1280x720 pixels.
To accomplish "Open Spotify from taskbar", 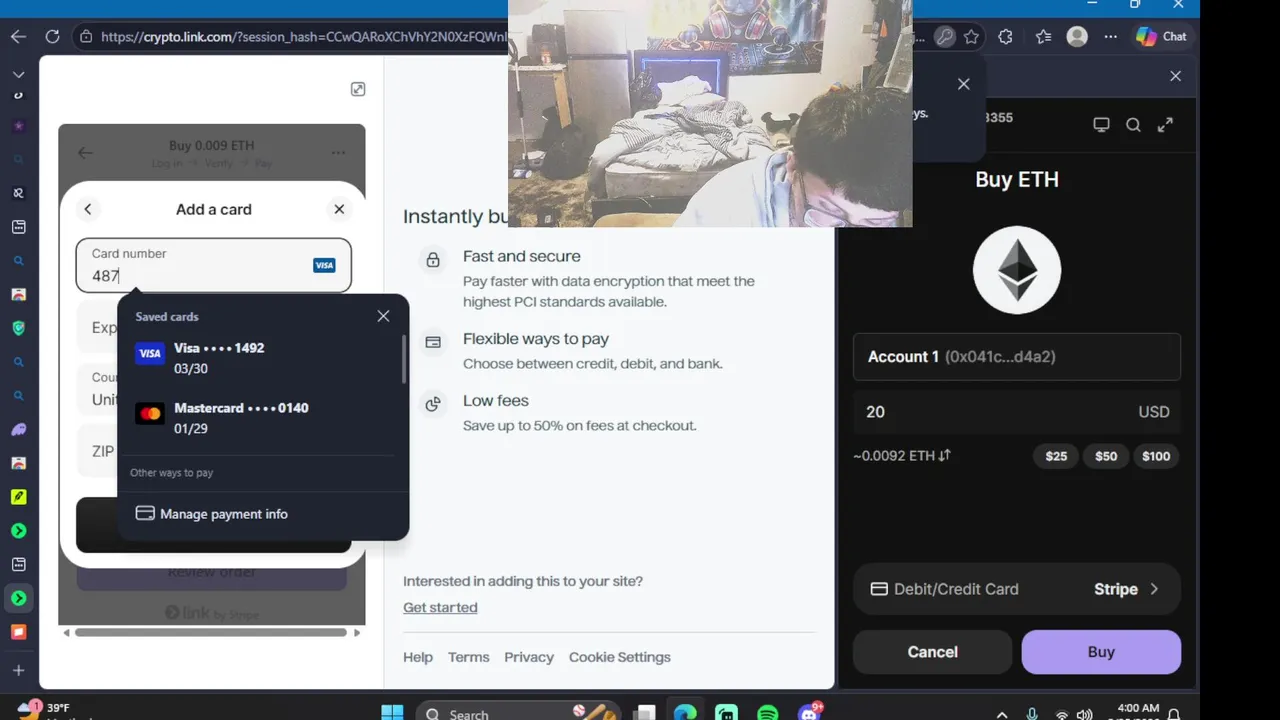I will point(768,713).
